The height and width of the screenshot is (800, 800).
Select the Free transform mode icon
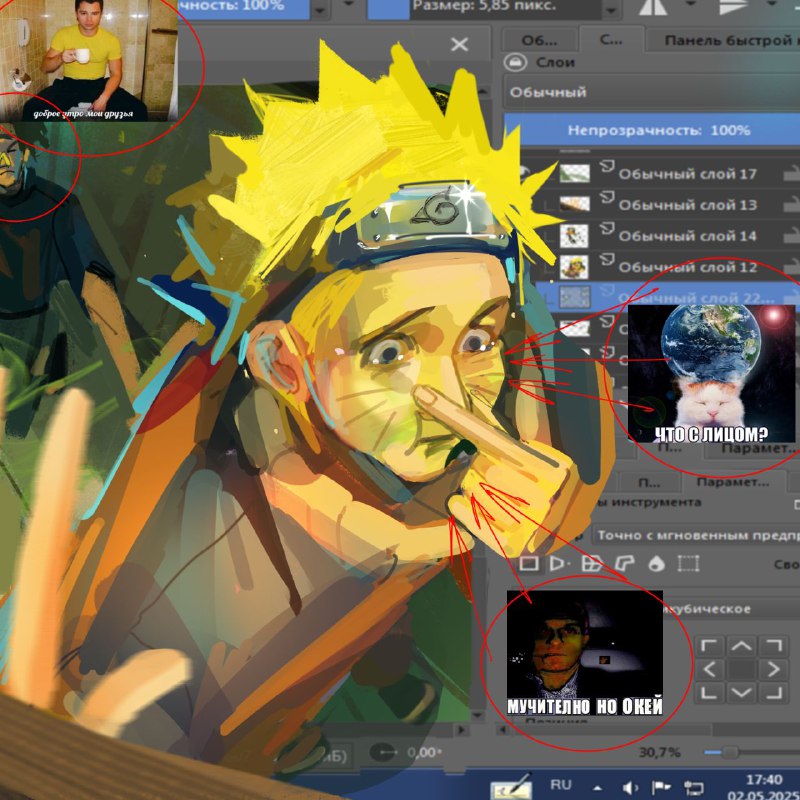(529, 563)
